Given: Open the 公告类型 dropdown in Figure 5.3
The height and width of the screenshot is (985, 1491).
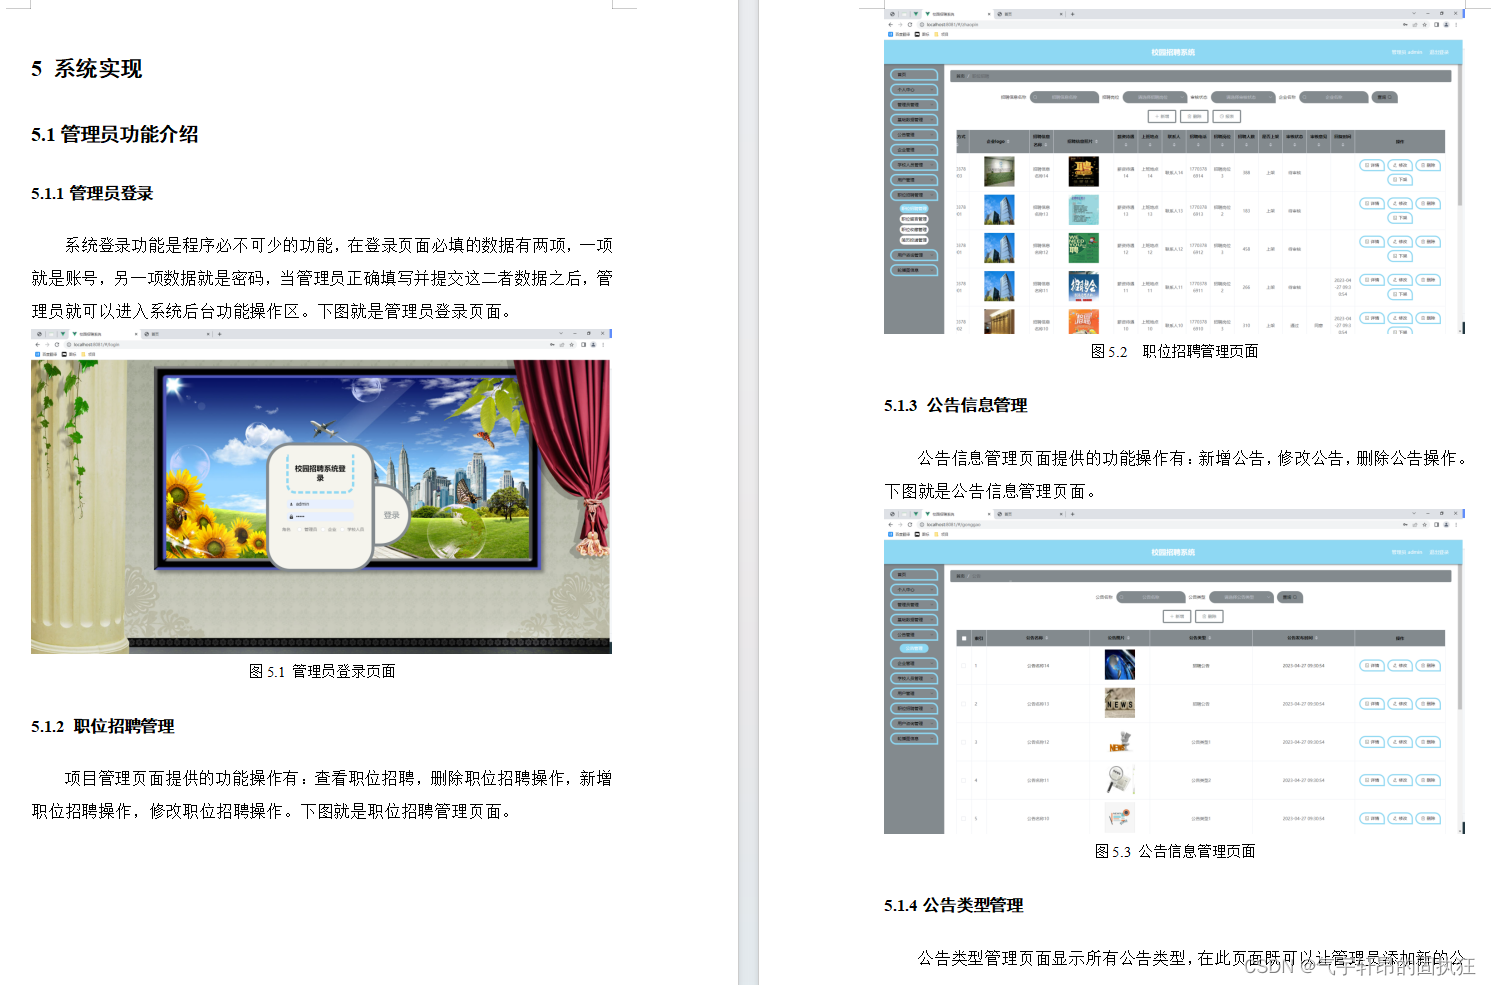Looking at the screenshot, I should [x=1241, y=597].
